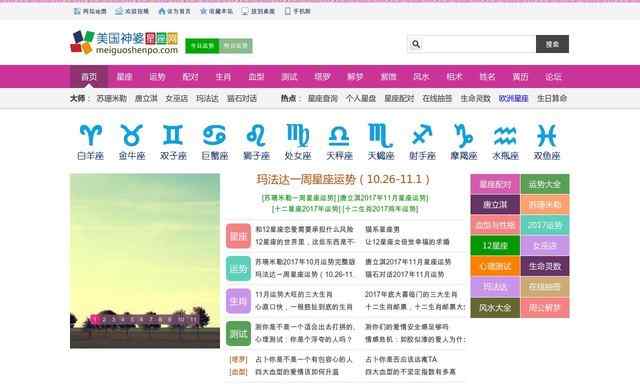
Task: Click the purple 生肖 category badge
Action: coord(238,301)
